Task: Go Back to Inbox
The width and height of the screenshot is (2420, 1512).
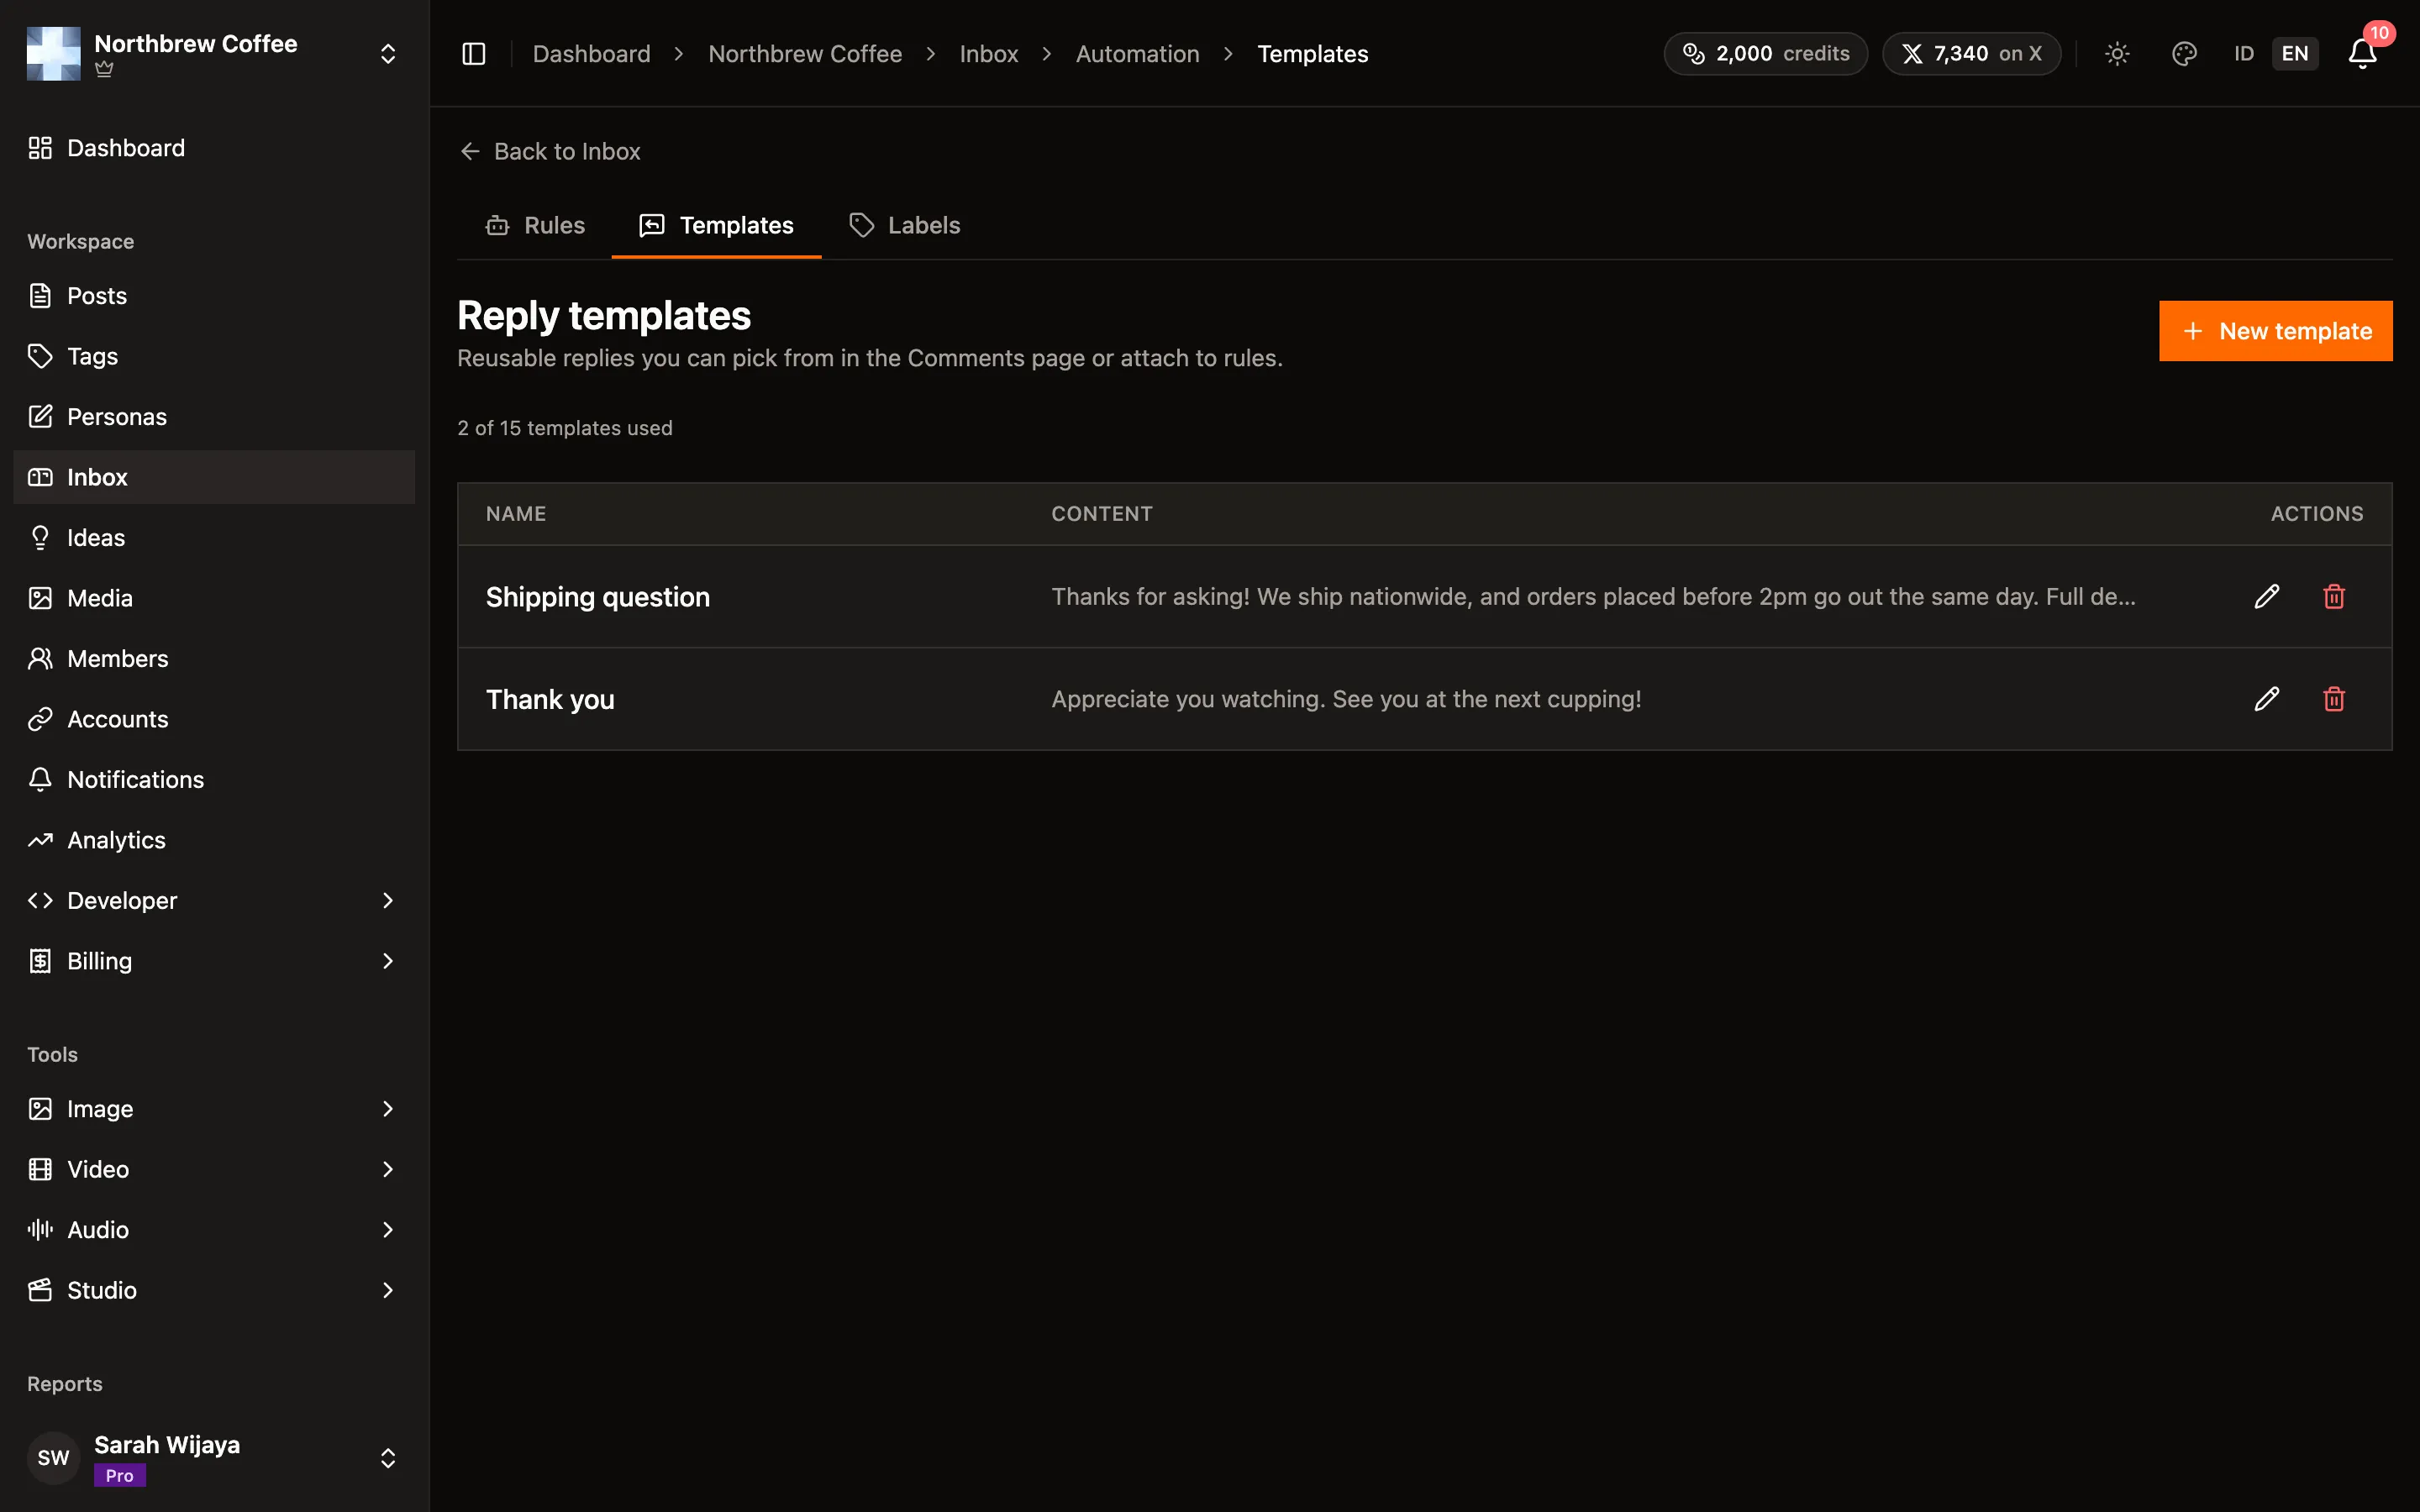Action: (x=549, y=151)
